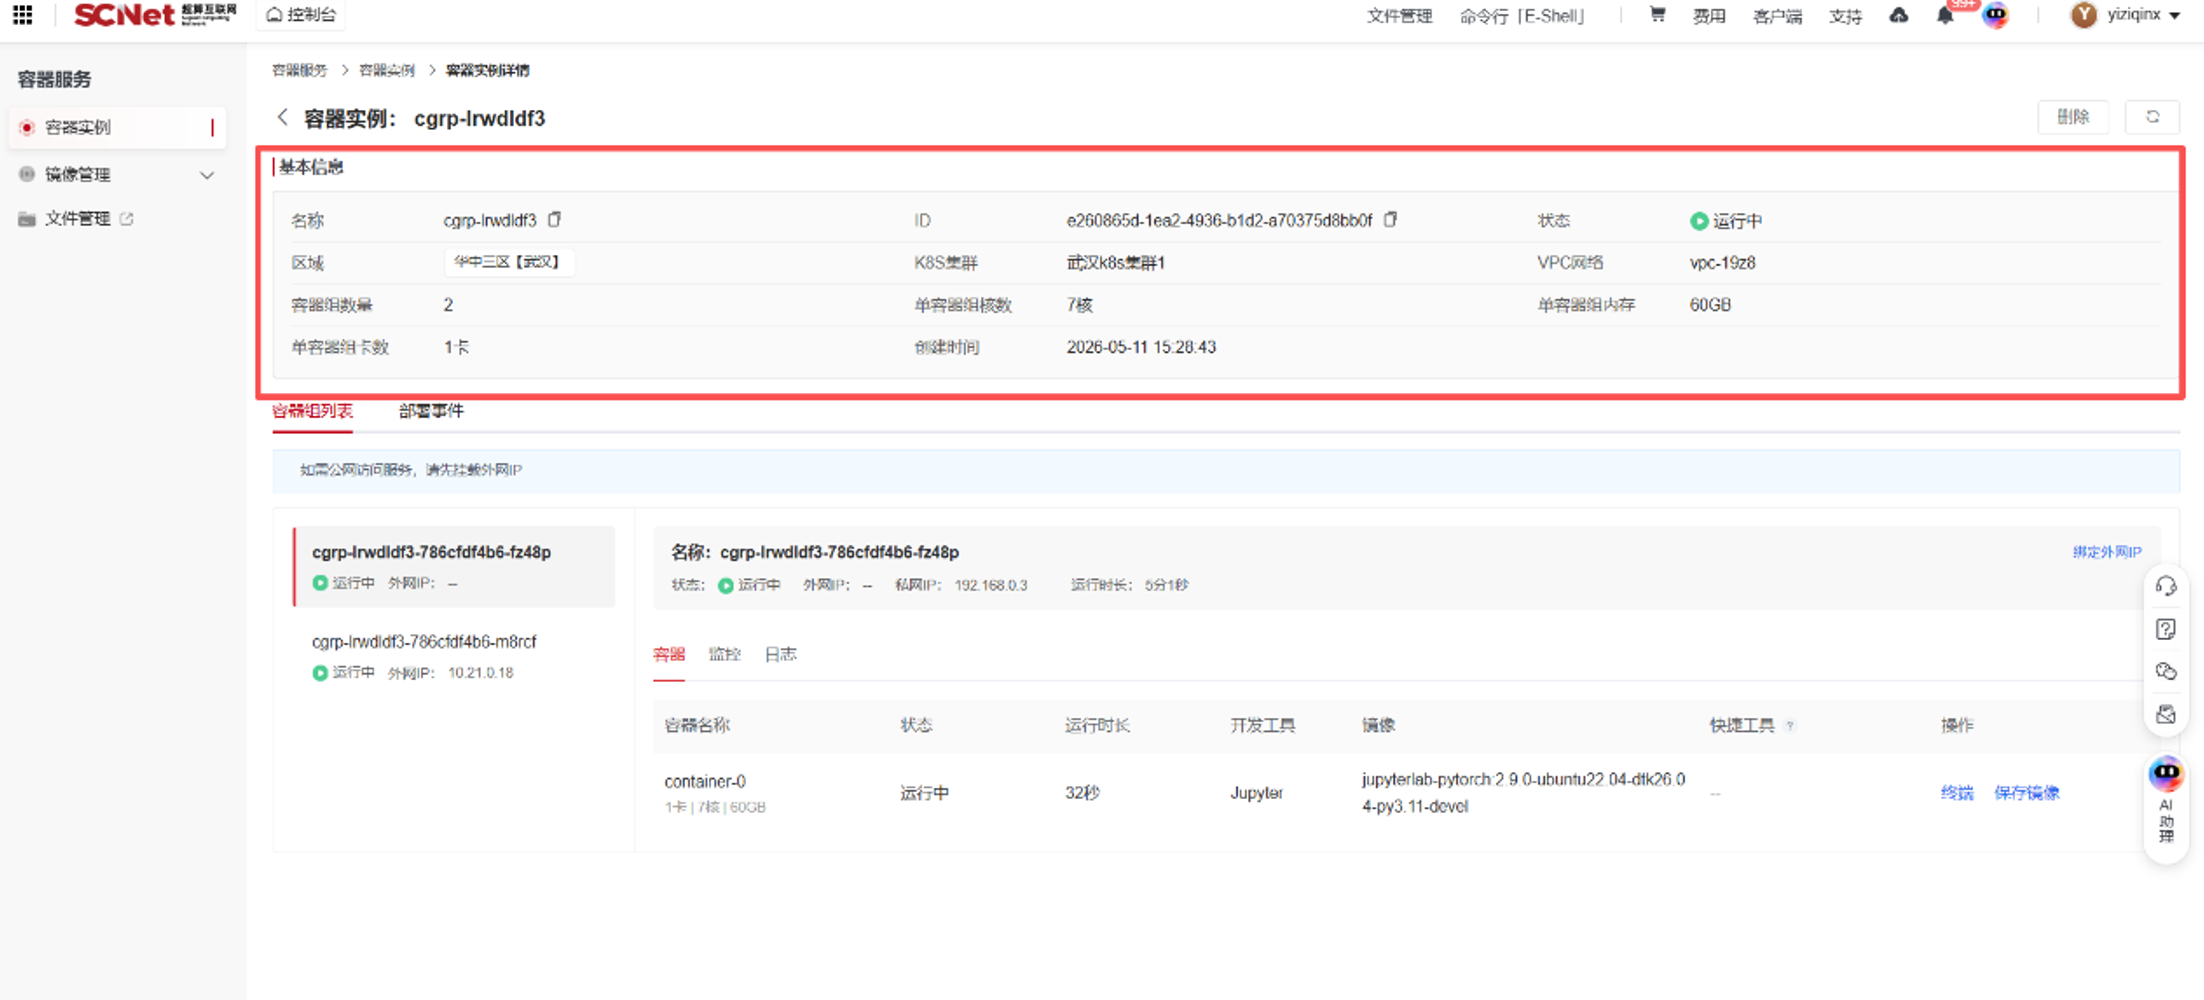
Task: Switch to the 监控 sub-tab
Action: click(x=724, y=655)
